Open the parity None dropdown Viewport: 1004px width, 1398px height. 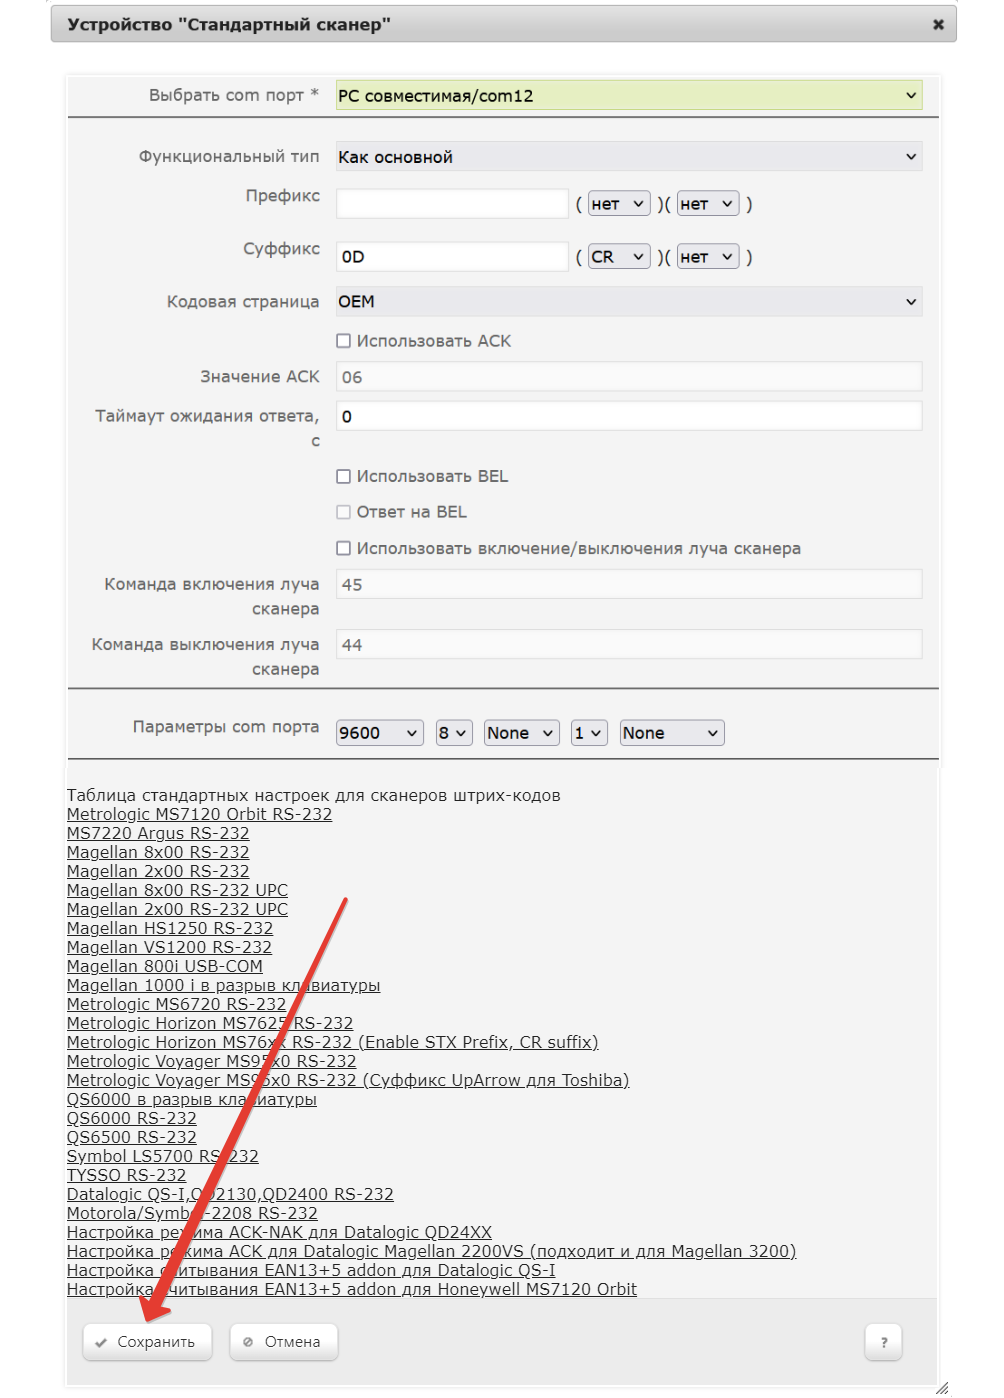[x=521, y=733]
